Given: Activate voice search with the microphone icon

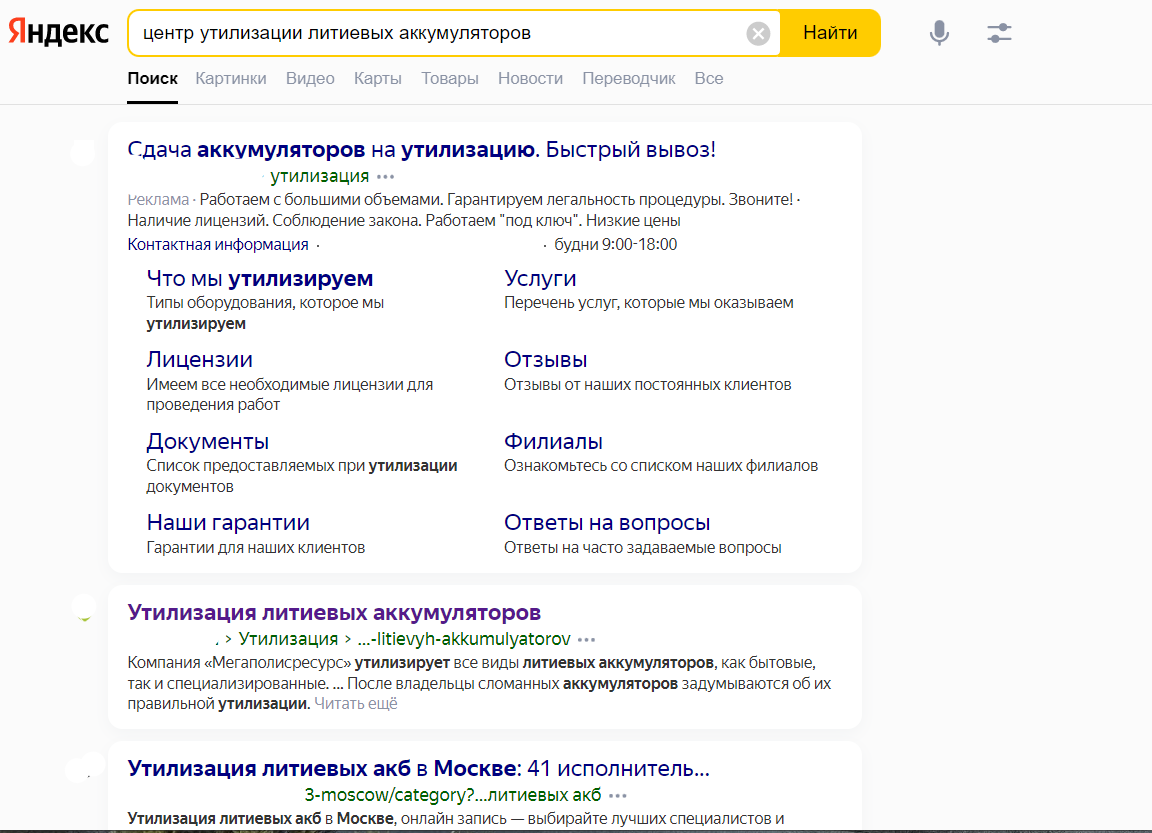Looking at the screenshot, I should tap(938, 32).
